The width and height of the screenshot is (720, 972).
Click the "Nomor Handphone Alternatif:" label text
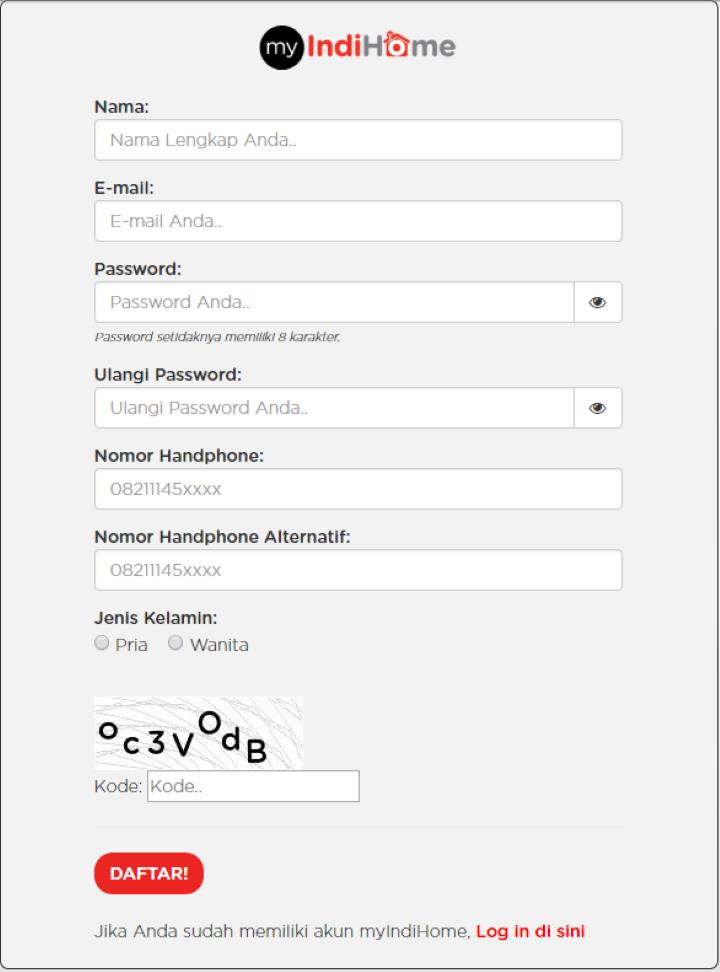[222, 537]
